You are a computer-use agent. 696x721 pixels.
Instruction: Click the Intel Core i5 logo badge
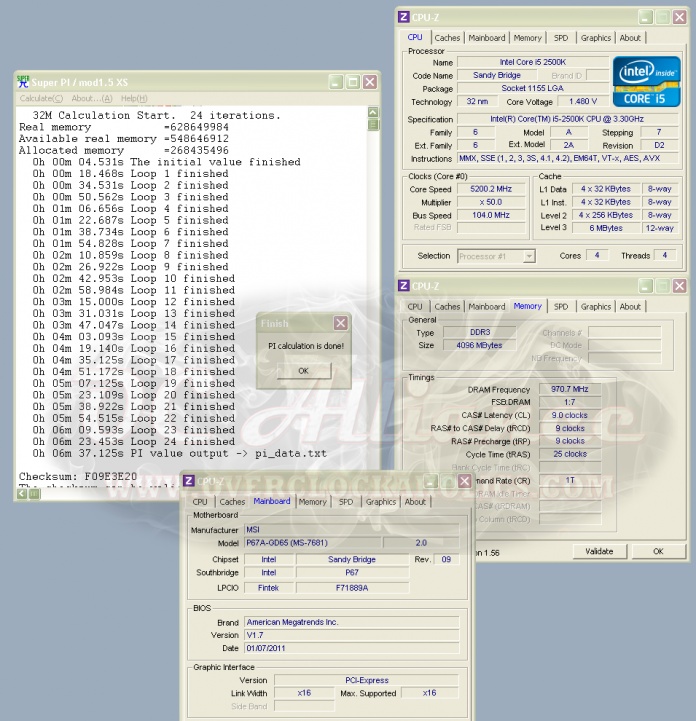pyautogui.click(x=646, y=81)
